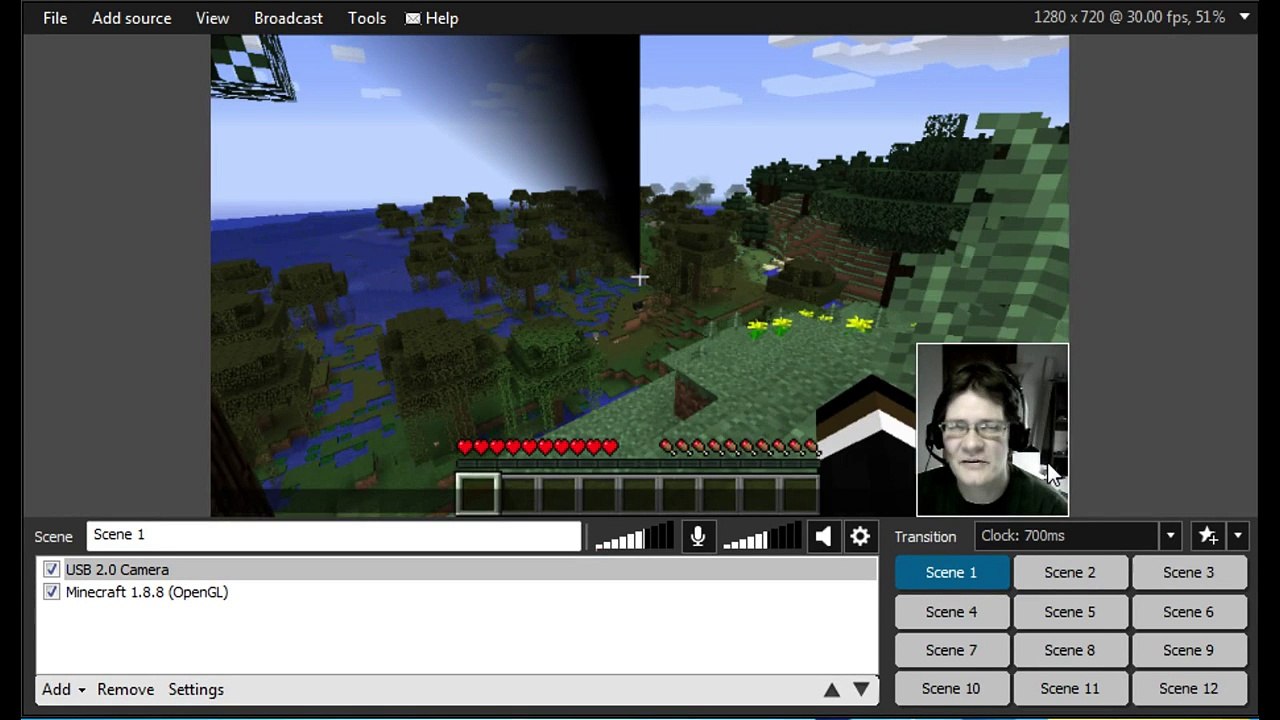Image resolution: width=1280 pixels, height=720 pixels.
Task: Switch to Scene 12
Action: click(x=1189, y=688)
